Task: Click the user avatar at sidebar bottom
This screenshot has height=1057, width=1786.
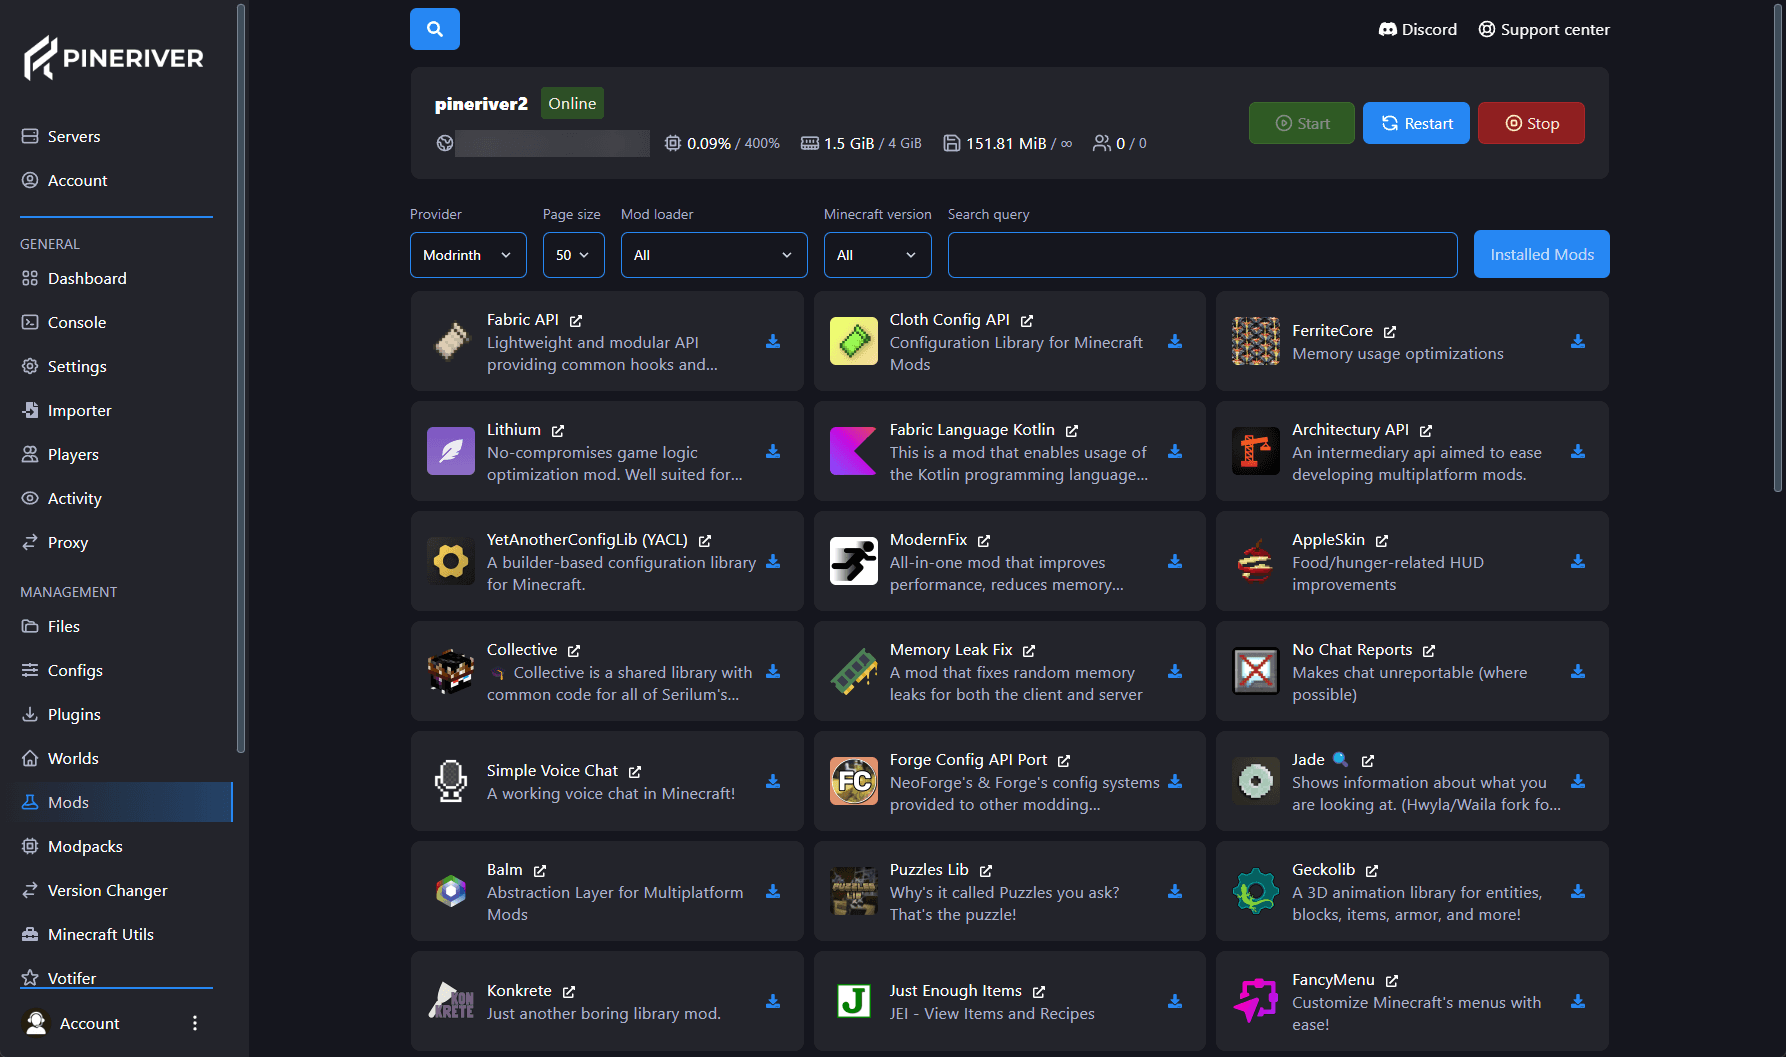Action: (x=36, y=1023)
